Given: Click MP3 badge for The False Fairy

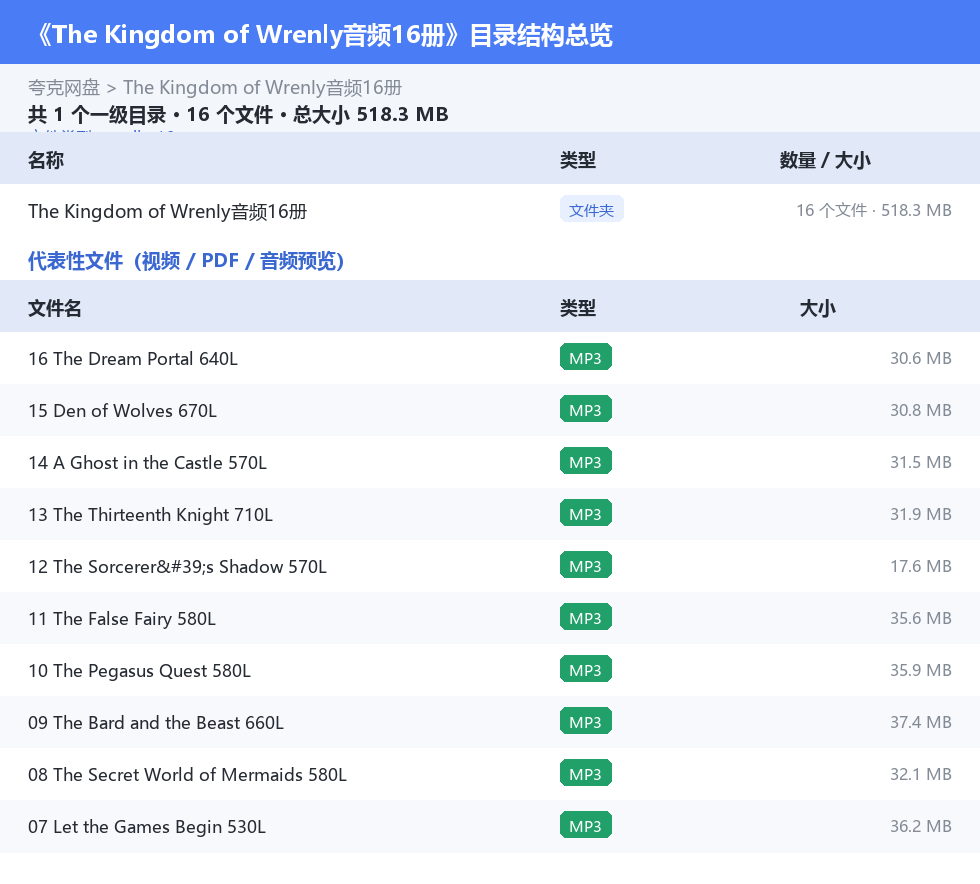Looking at the screenshot, I should point(586,617).
